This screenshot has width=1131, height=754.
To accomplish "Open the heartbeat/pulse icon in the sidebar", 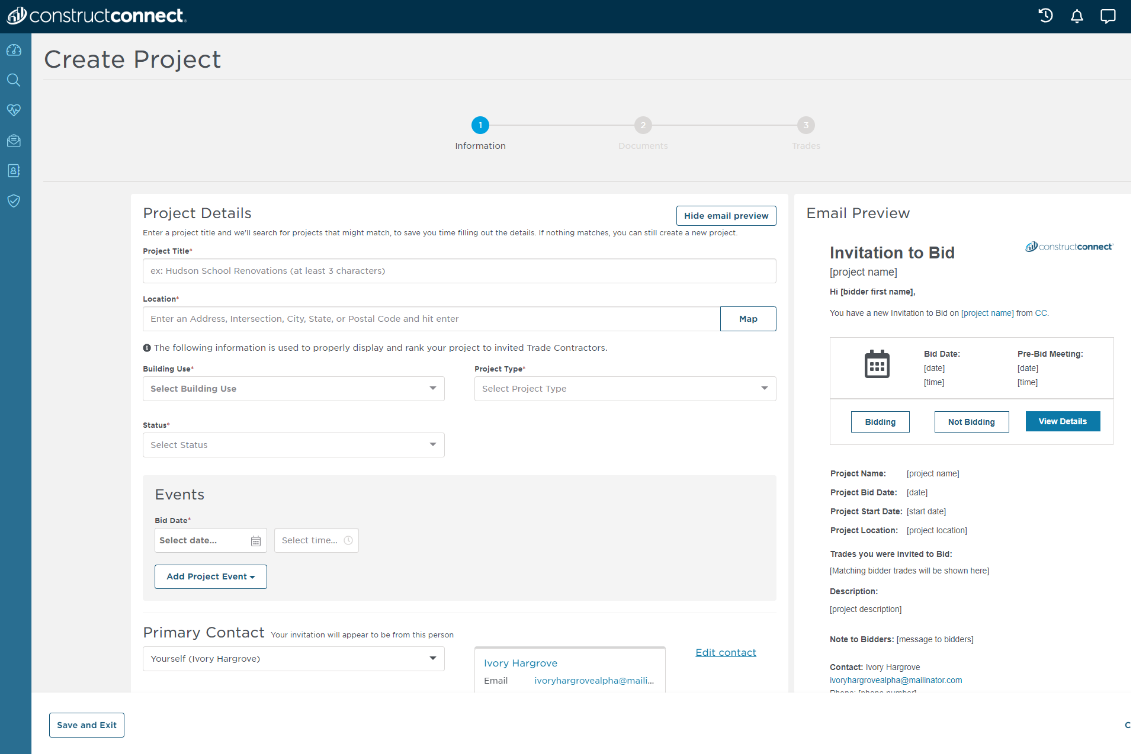I will (x=14, y=110).
